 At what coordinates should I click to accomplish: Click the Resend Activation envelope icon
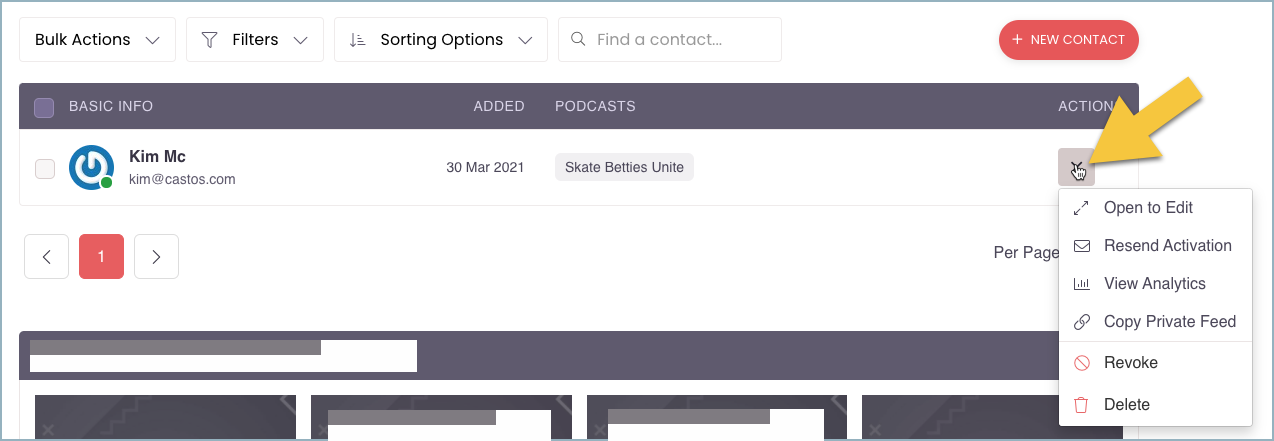pos(1081,246)
